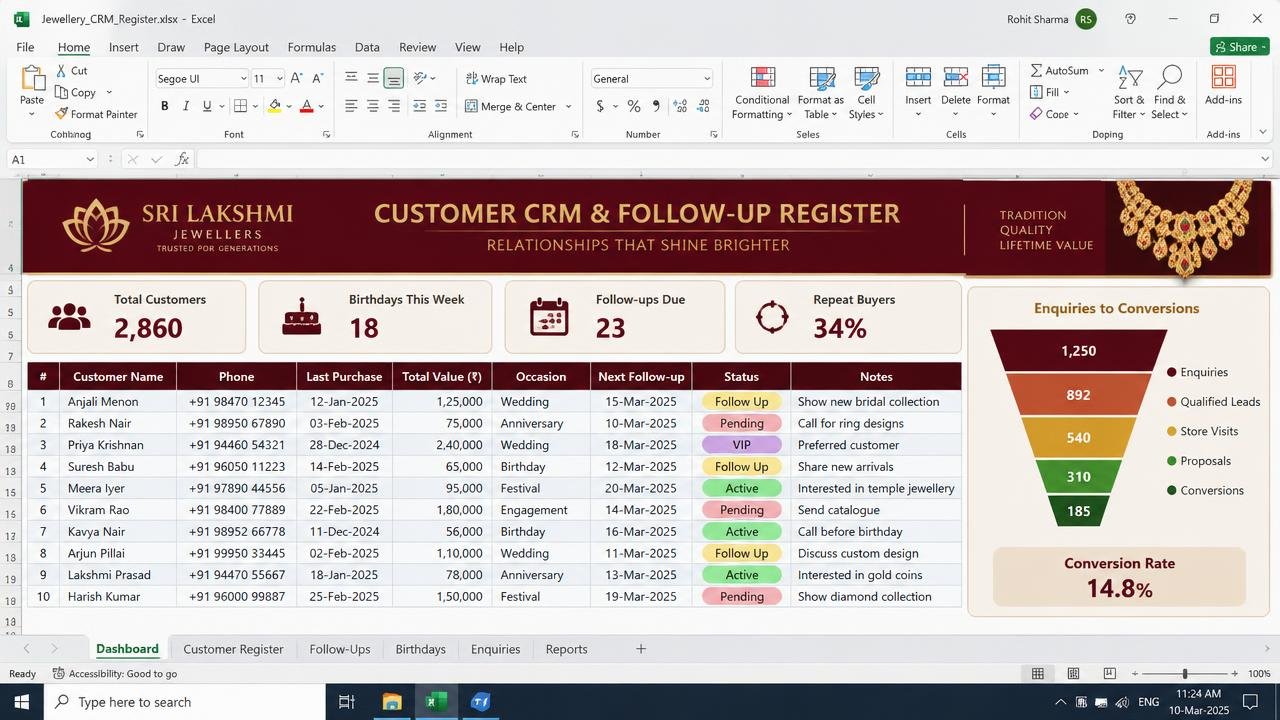
Task: Add a new sheet with plus button
Action: [641, 649]
